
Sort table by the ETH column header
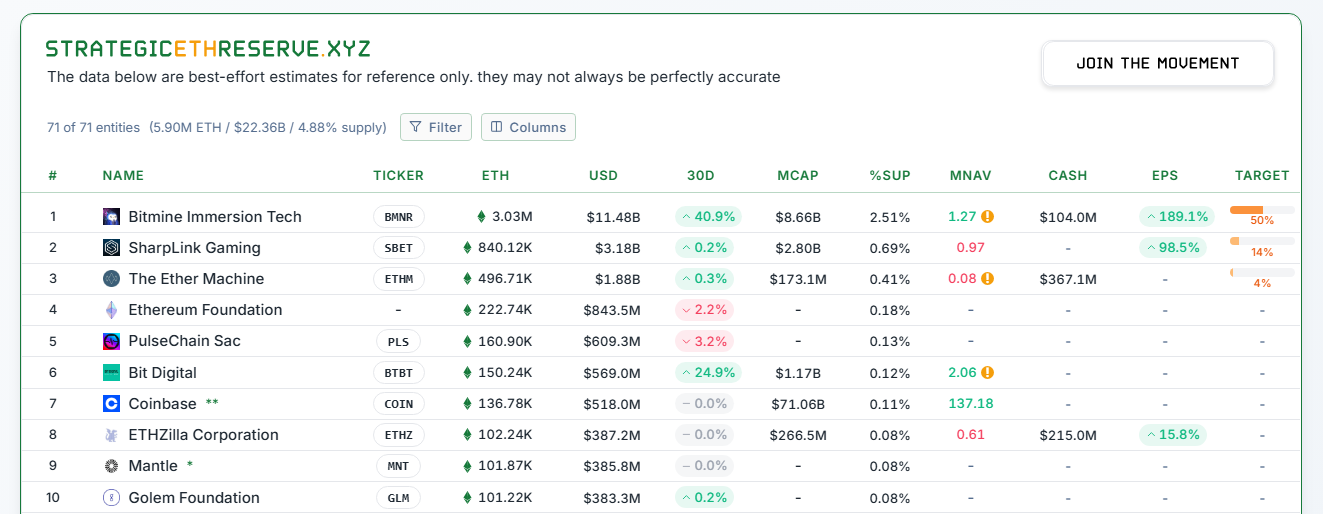click(495, 176)
